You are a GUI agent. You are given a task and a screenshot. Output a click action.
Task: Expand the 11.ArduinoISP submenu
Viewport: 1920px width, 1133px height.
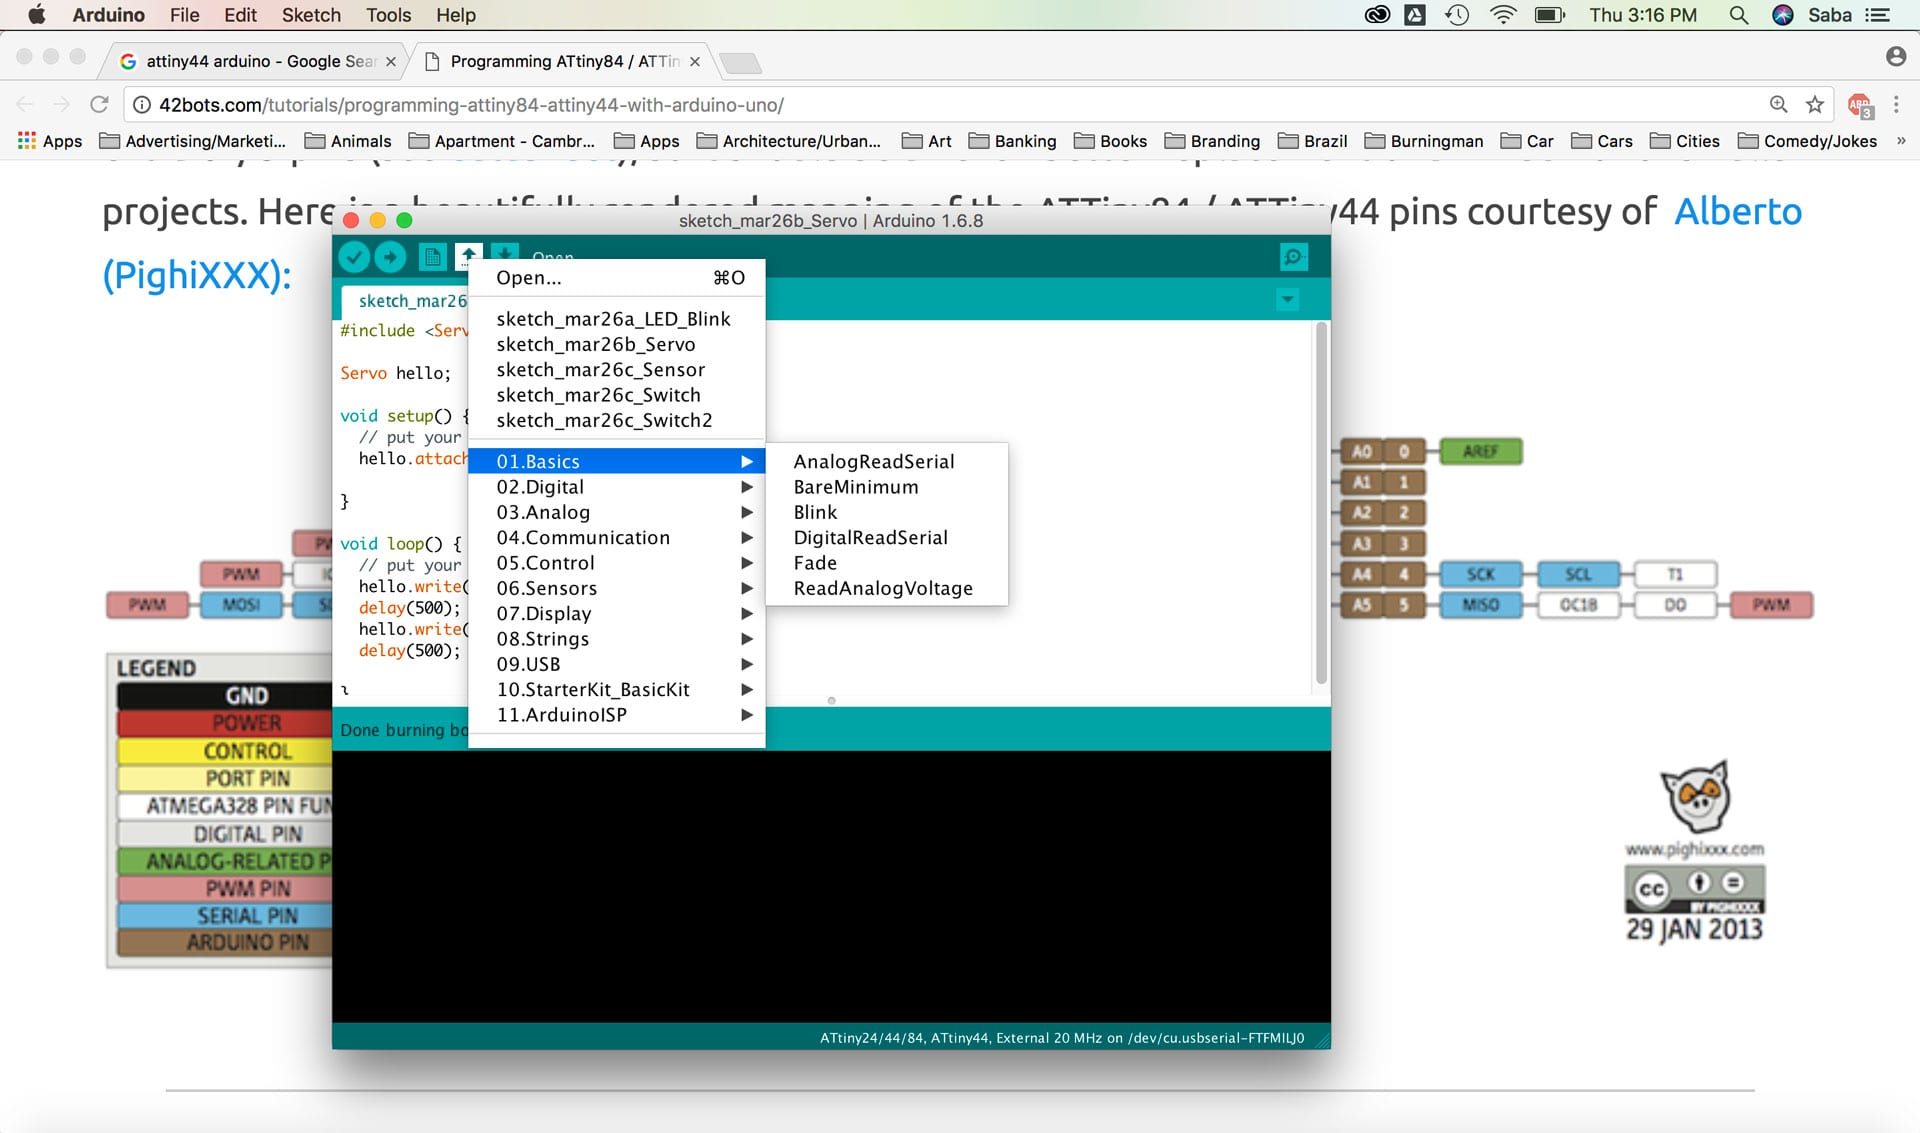click(x=617, y=715)
